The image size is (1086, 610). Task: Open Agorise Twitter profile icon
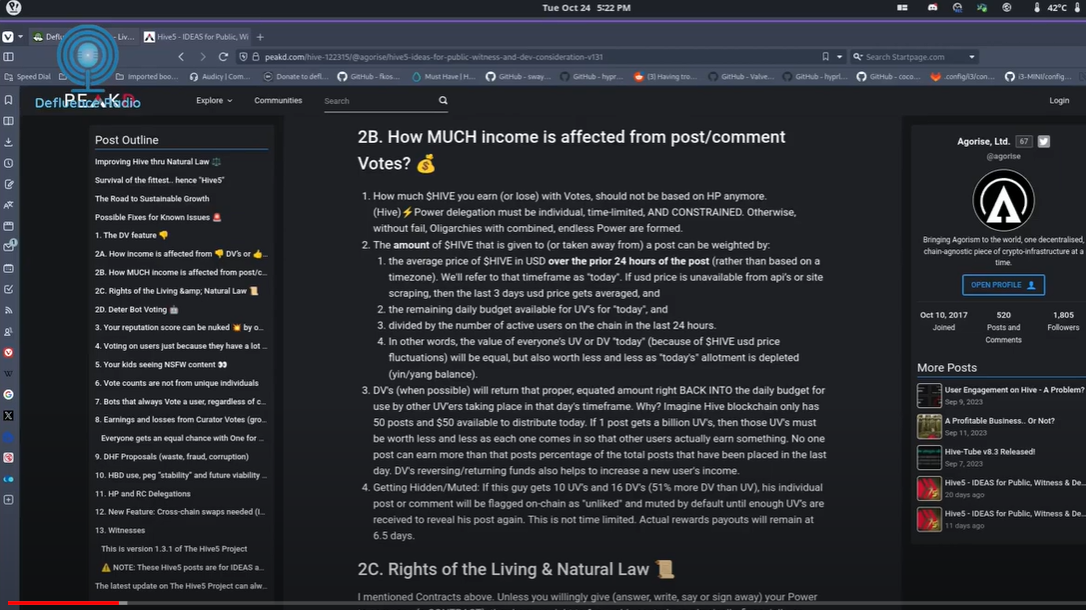[x=1044, y=141]
